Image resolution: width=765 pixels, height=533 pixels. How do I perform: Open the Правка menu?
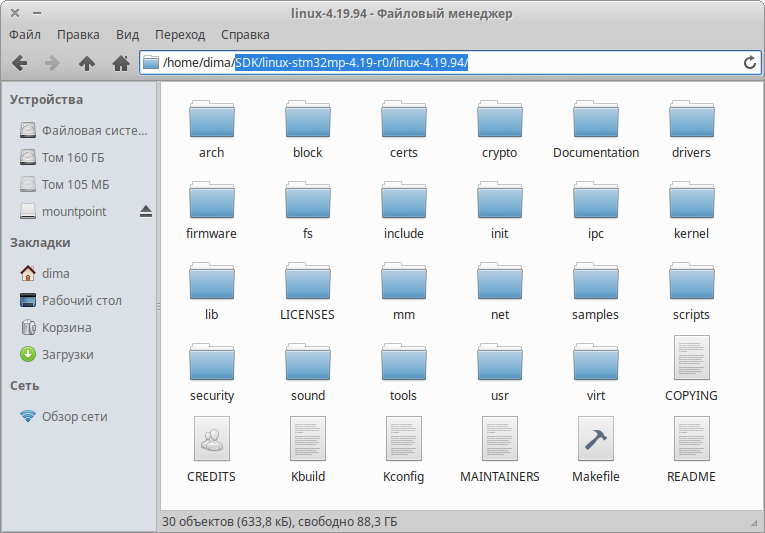click(x=78, y=35)
